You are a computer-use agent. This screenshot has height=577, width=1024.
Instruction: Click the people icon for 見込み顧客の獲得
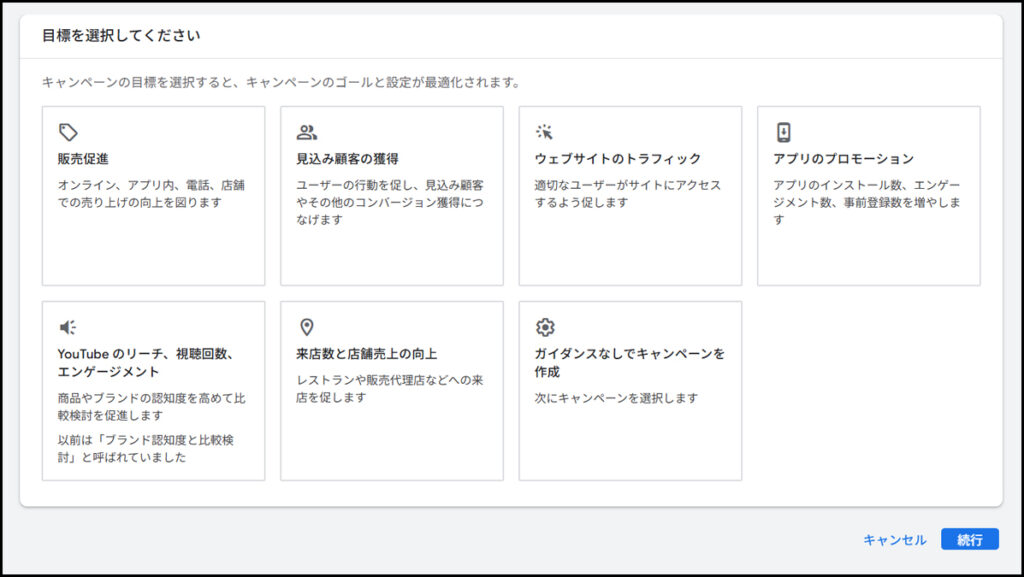306,132
